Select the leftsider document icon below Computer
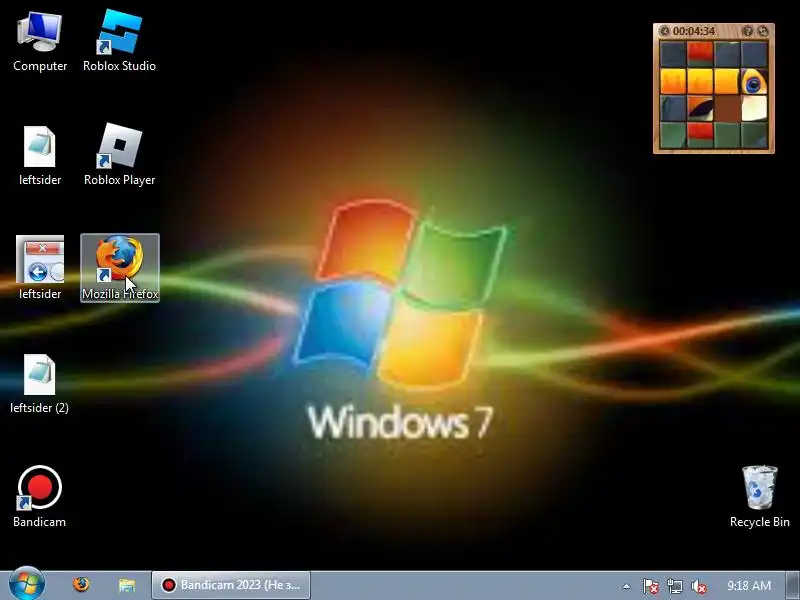Screen dimensions: 800x600 pos(40,156)
